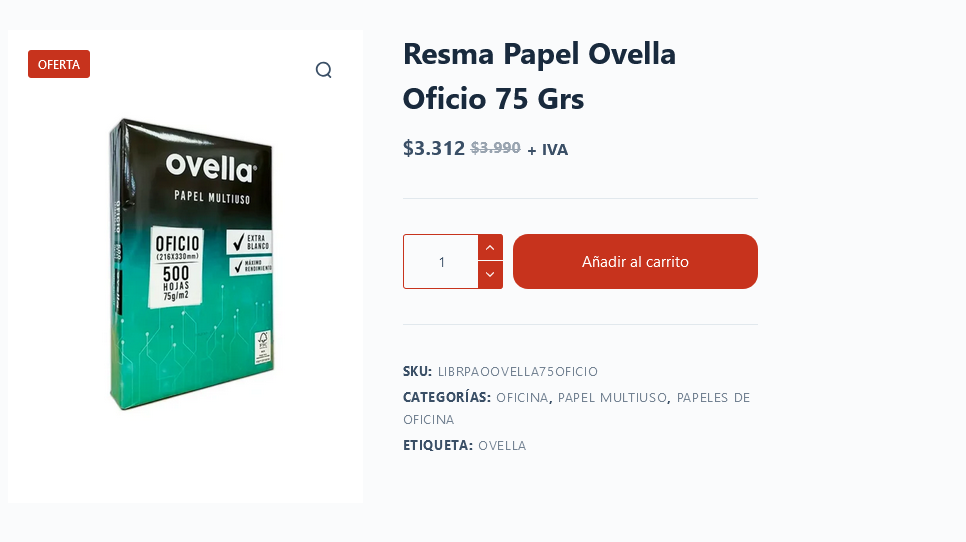Decrease quantity with the down arrow
This screenshot has width=966, height=542.
[490, 275]
